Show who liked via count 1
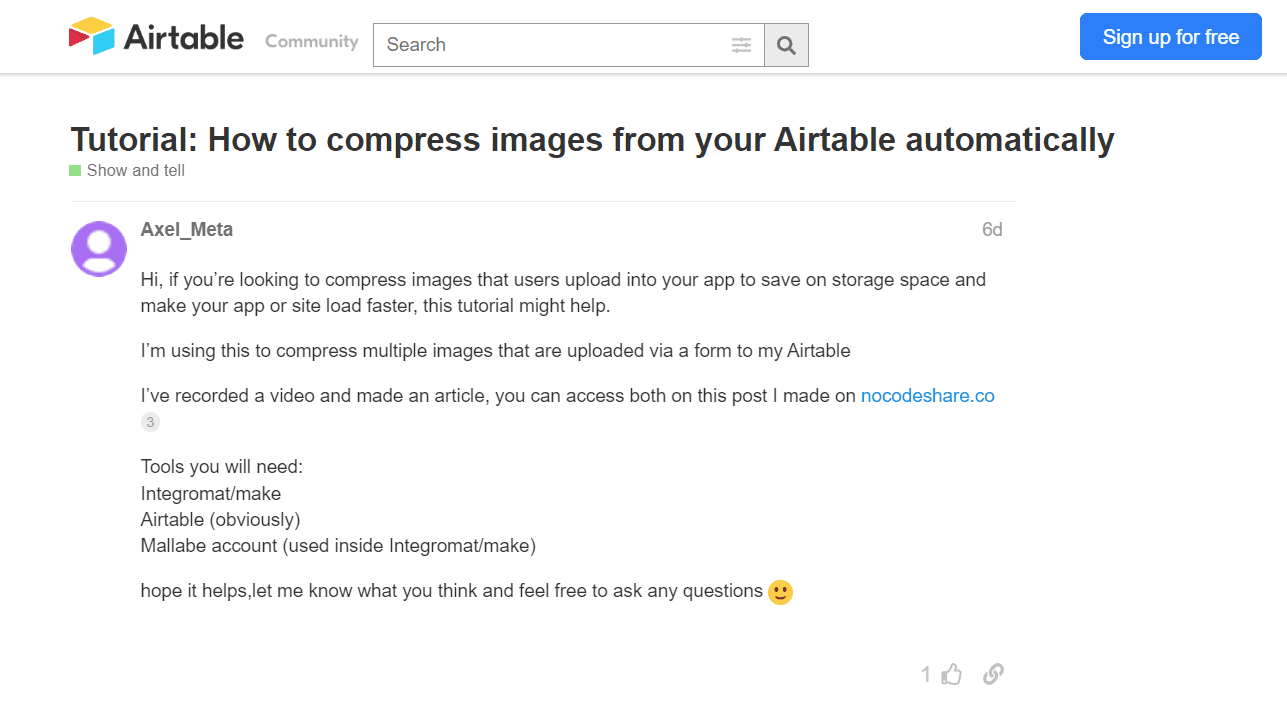The image size is (1287, 718). point(926,675)
